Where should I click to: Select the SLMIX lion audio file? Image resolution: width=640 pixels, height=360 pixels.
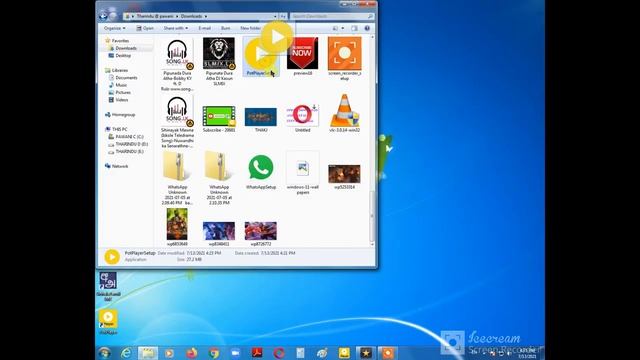pyautogui.click(x=219, y=53)
